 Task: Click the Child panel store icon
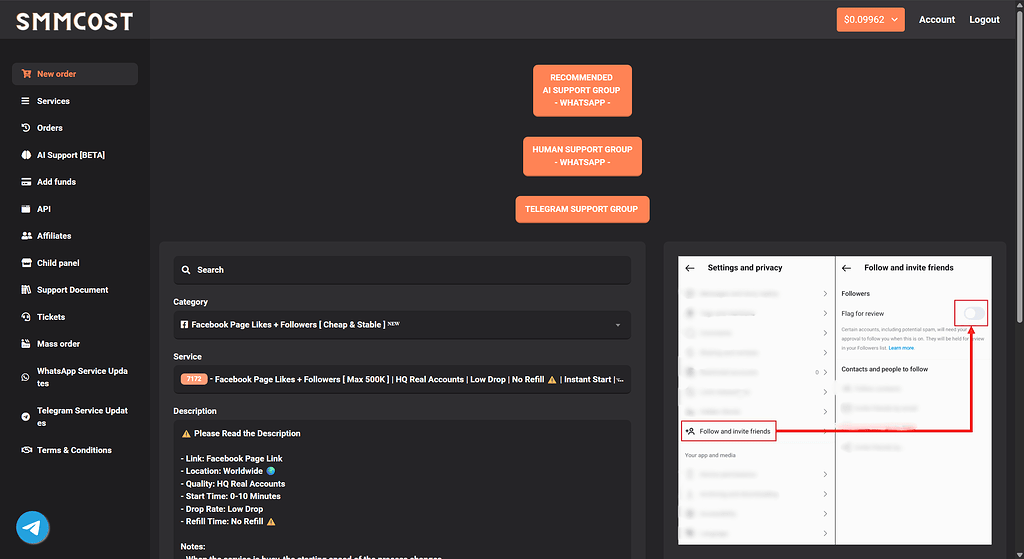pos(26,263)
